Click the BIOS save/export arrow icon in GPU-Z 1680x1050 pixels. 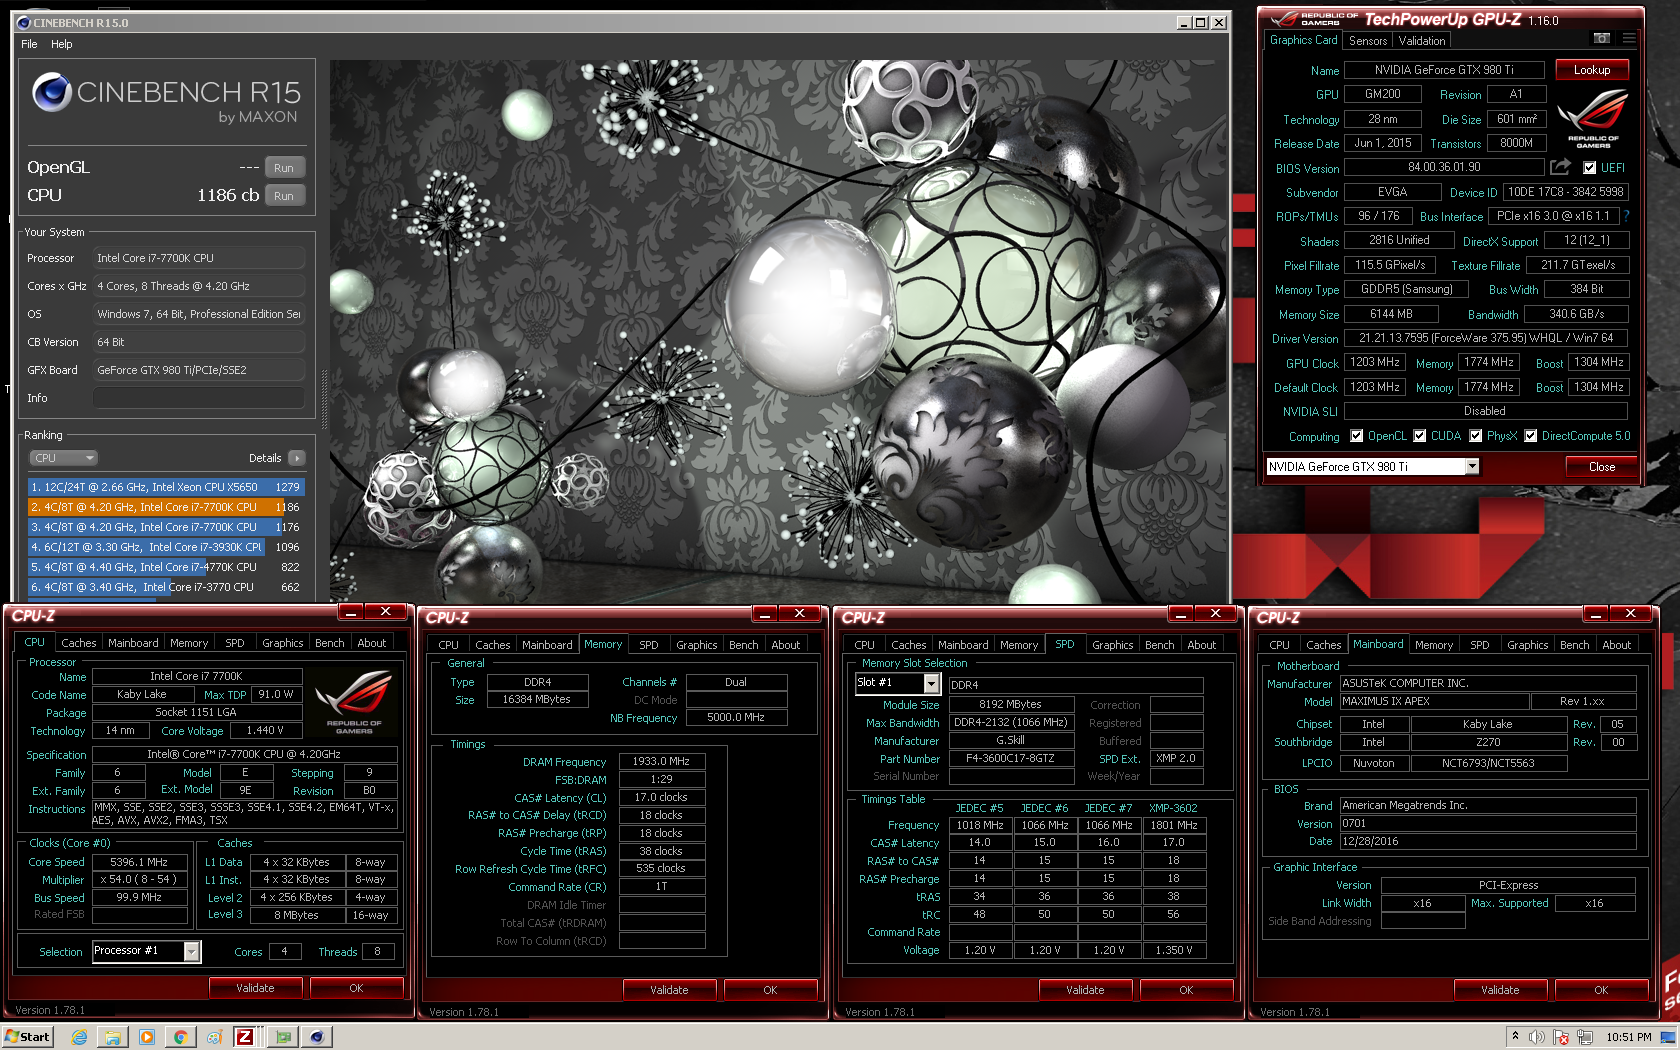1560,167
